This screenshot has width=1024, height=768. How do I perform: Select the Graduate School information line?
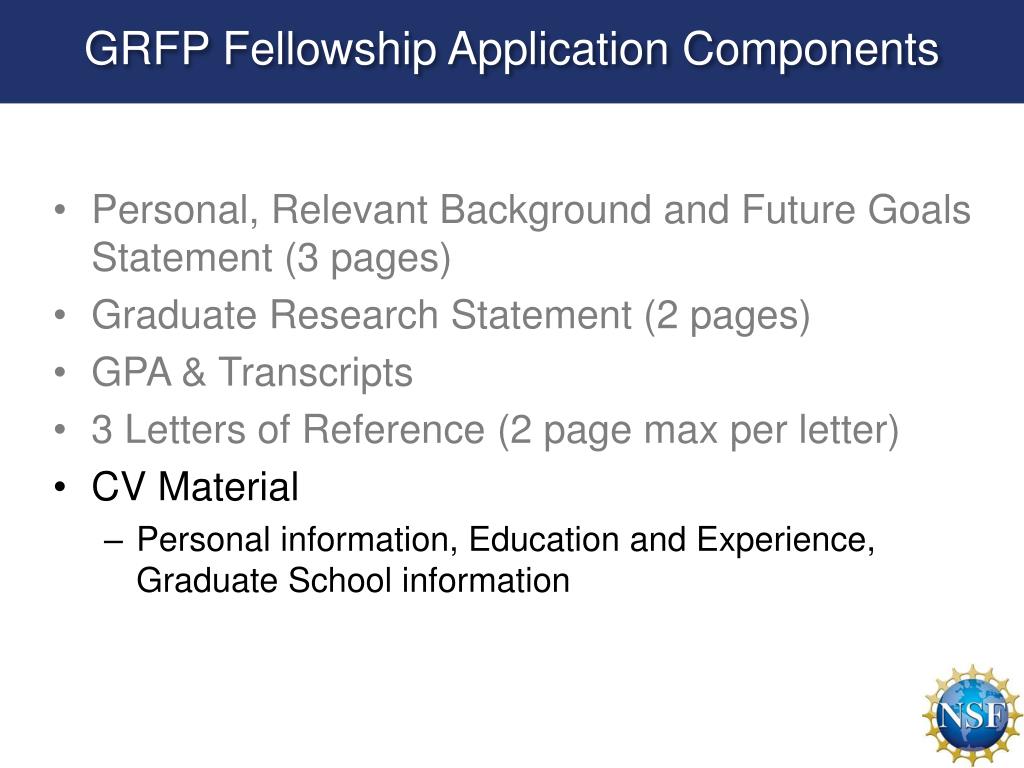tap(353, 581)
